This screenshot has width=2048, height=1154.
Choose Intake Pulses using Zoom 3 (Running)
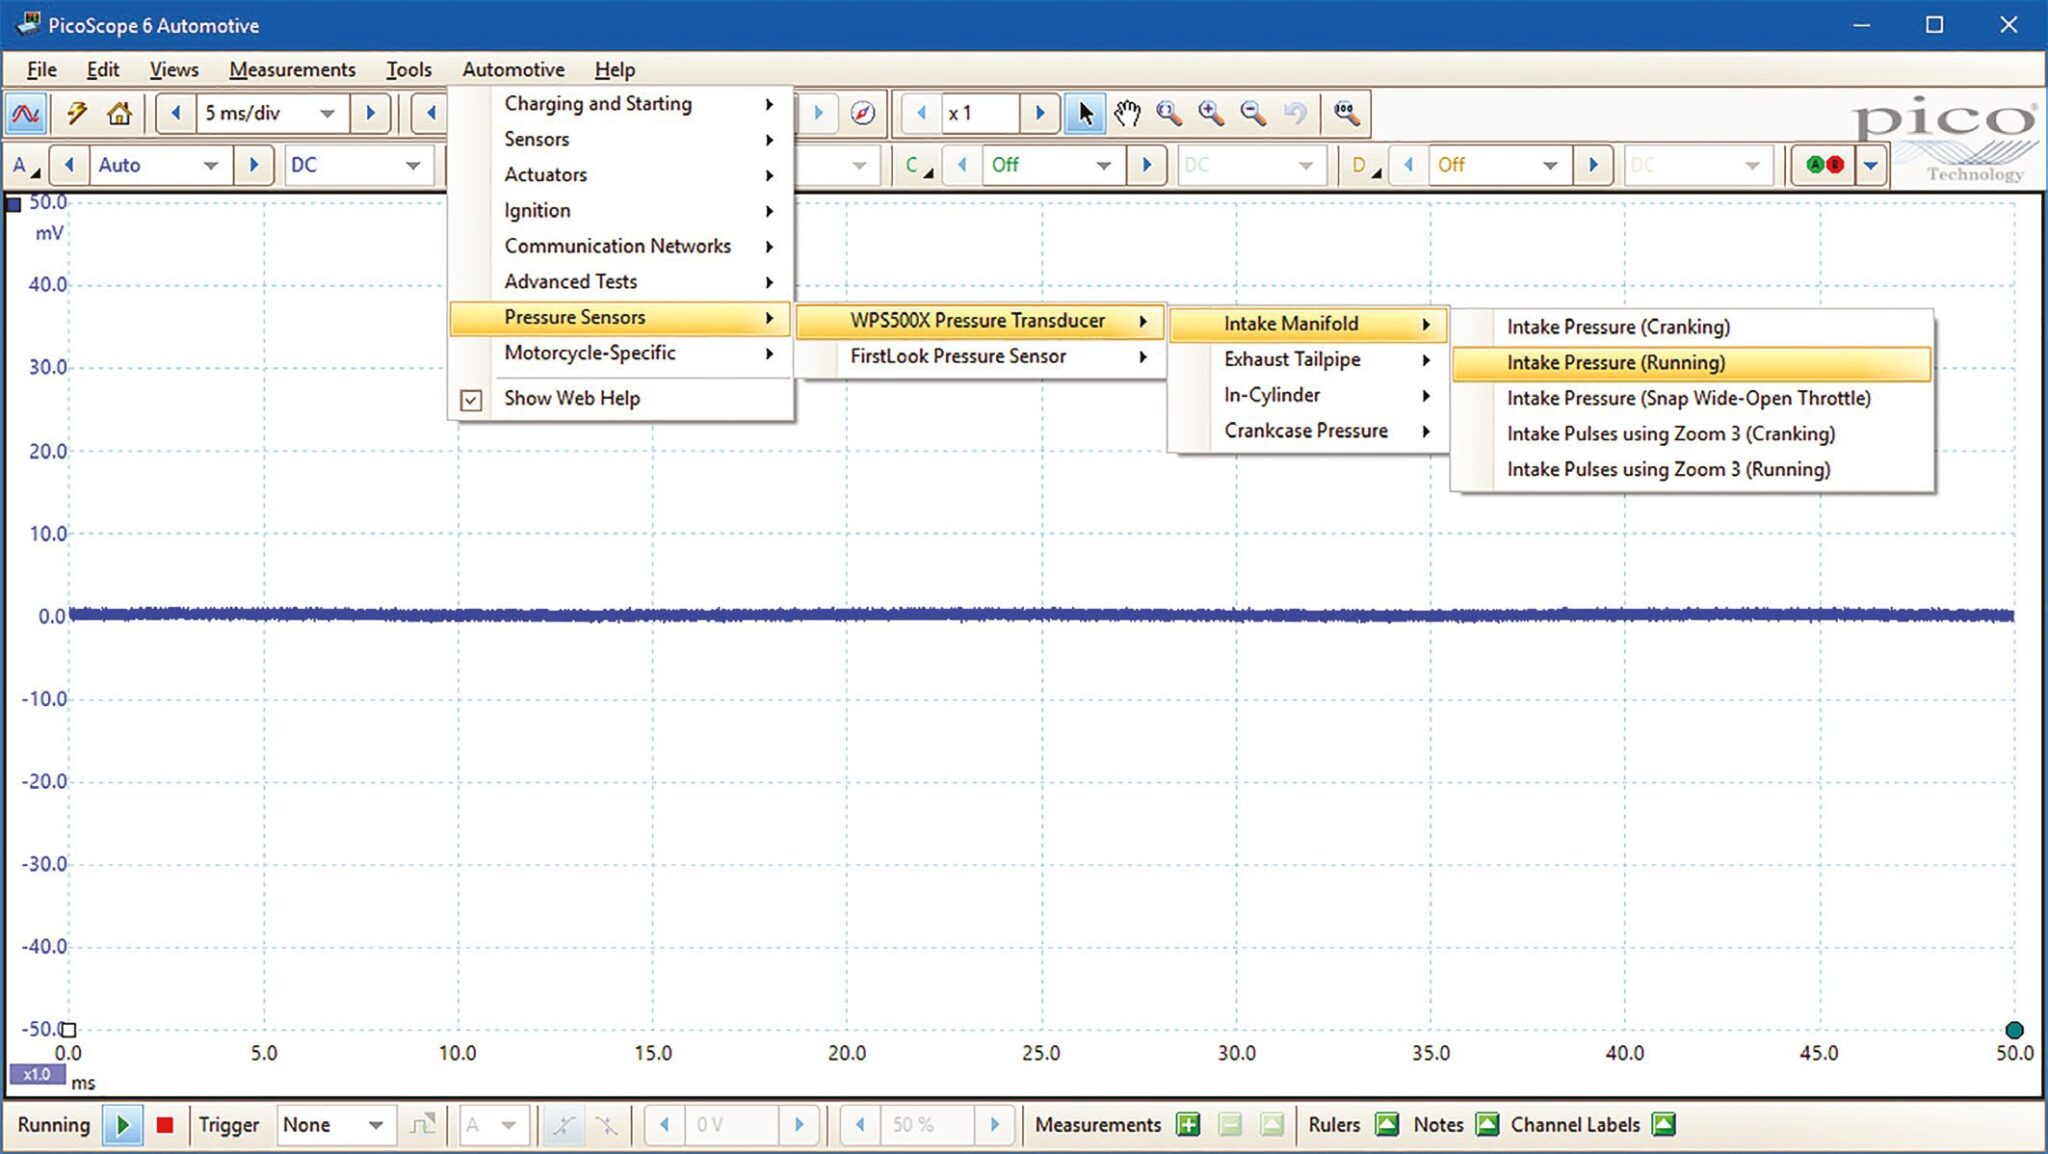(x=1691, y=470)
